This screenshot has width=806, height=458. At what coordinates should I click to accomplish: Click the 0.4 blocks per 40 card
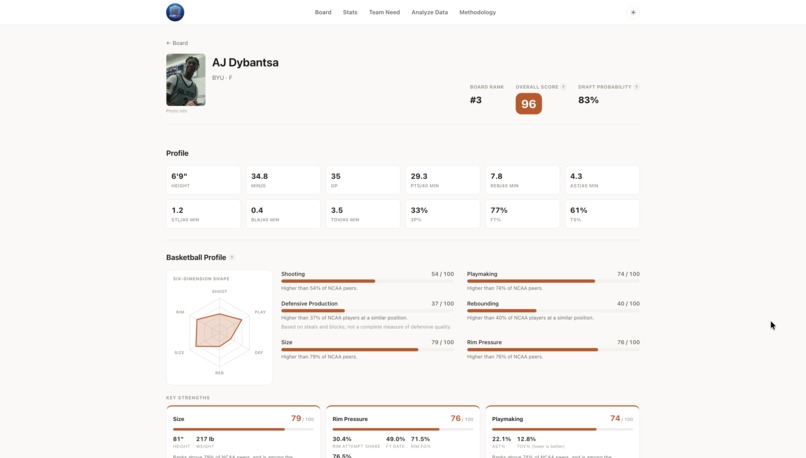click(x=283, y=214)
